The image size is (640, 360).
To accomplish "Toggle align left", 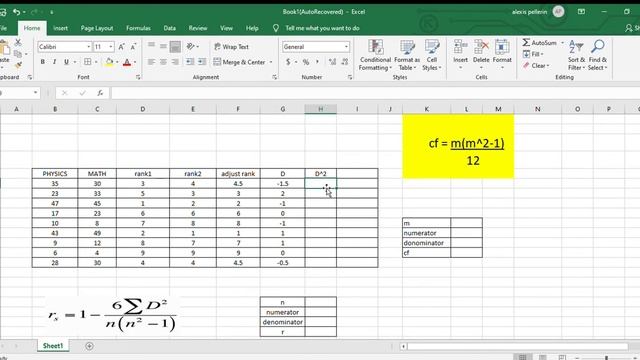I will pyautogui.click(x=151, y=62).
